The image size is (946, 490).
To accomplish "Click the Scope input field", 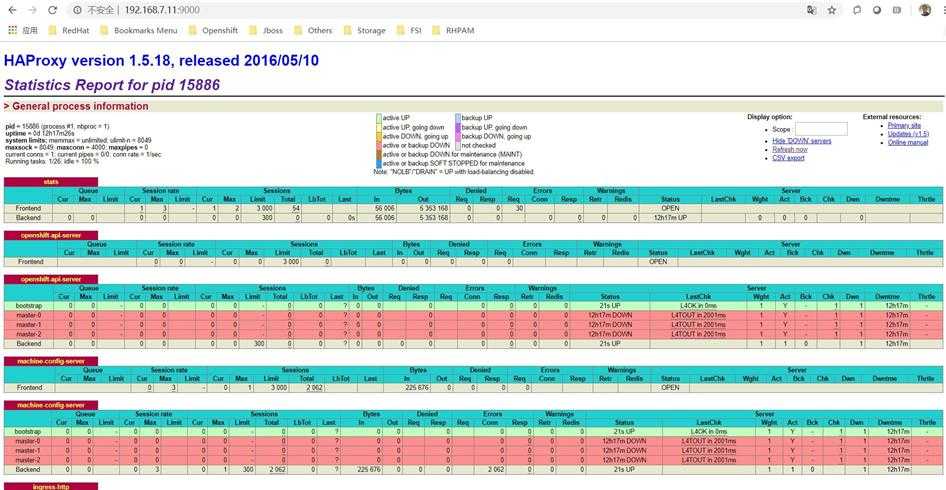I will pos(821,129).
